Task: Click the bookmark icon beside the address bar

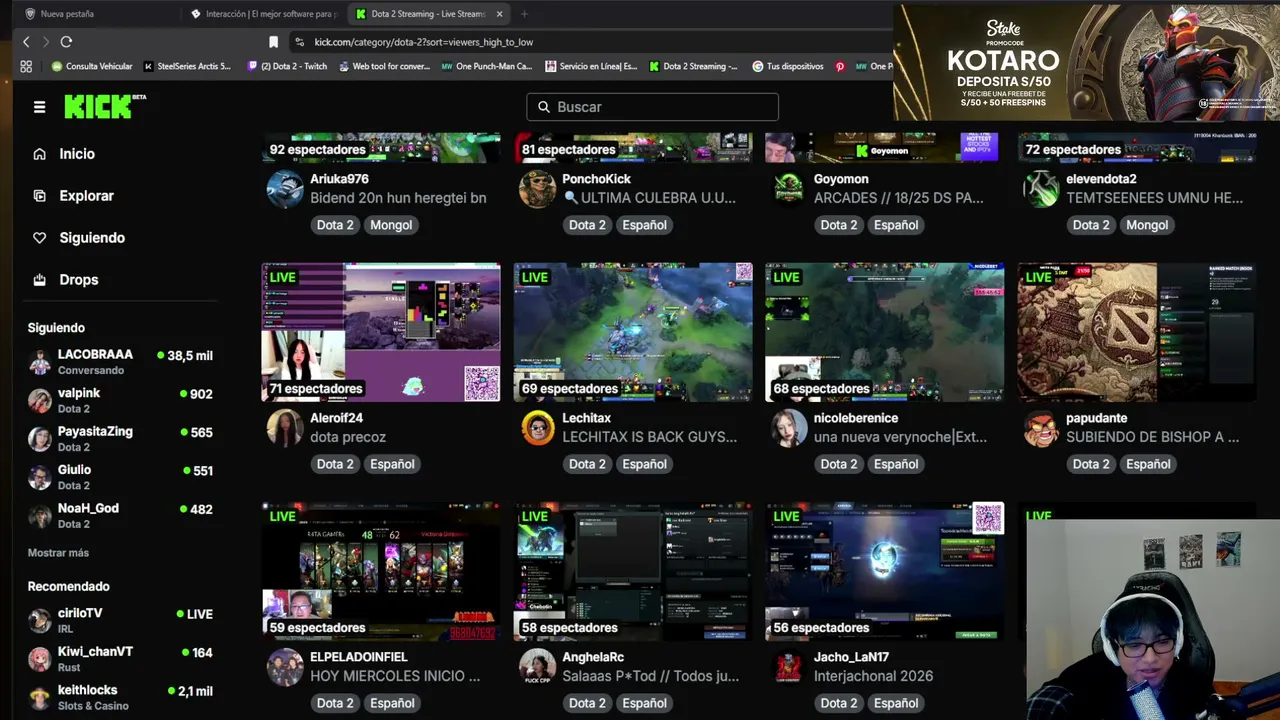Action: [273, 42]
